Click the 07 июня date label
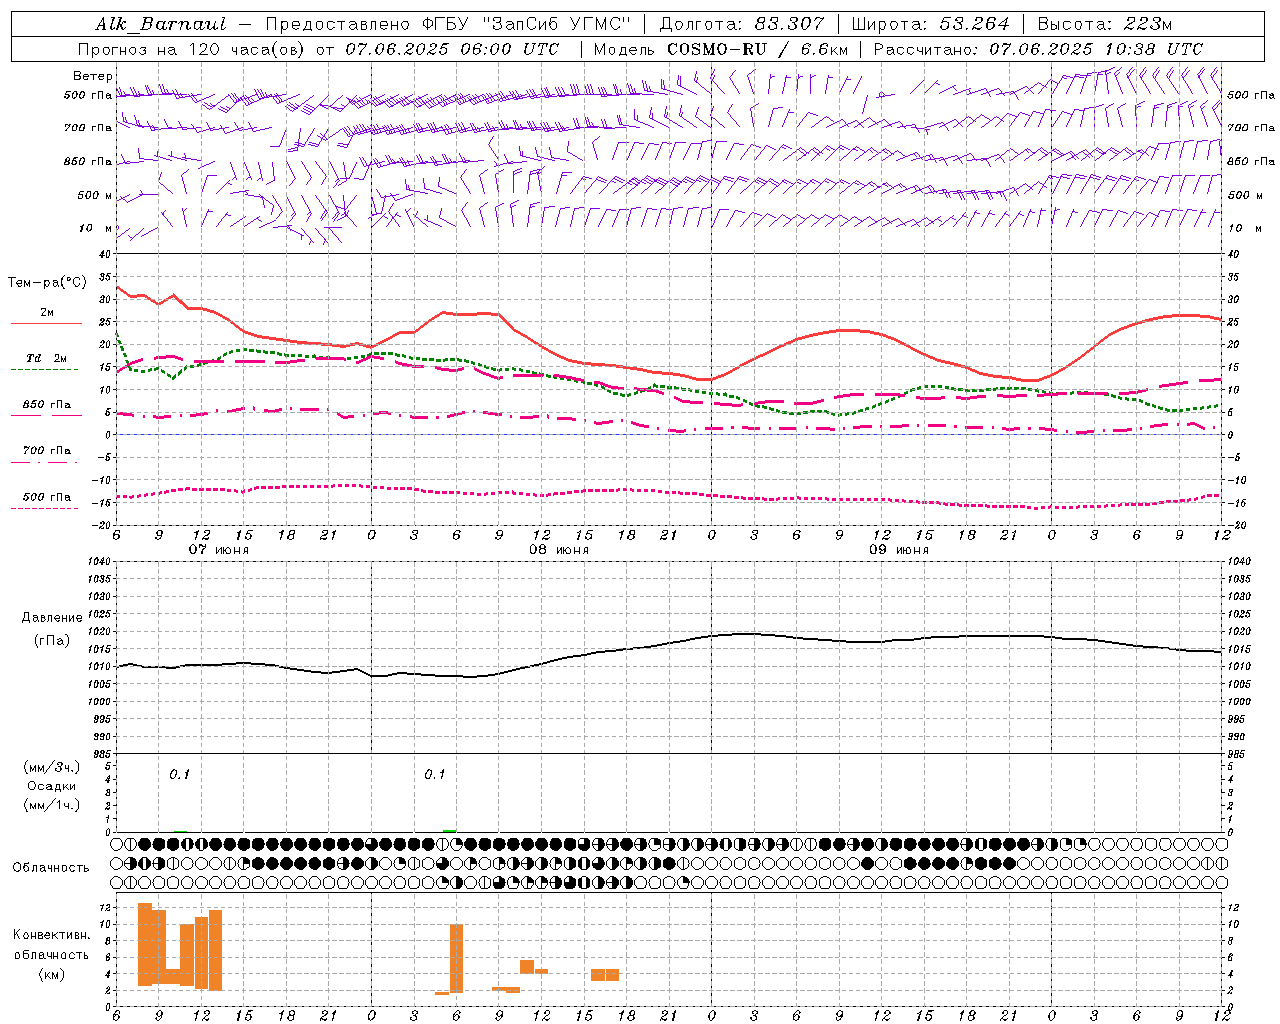 pyautogui.click(x=219, y=550)
